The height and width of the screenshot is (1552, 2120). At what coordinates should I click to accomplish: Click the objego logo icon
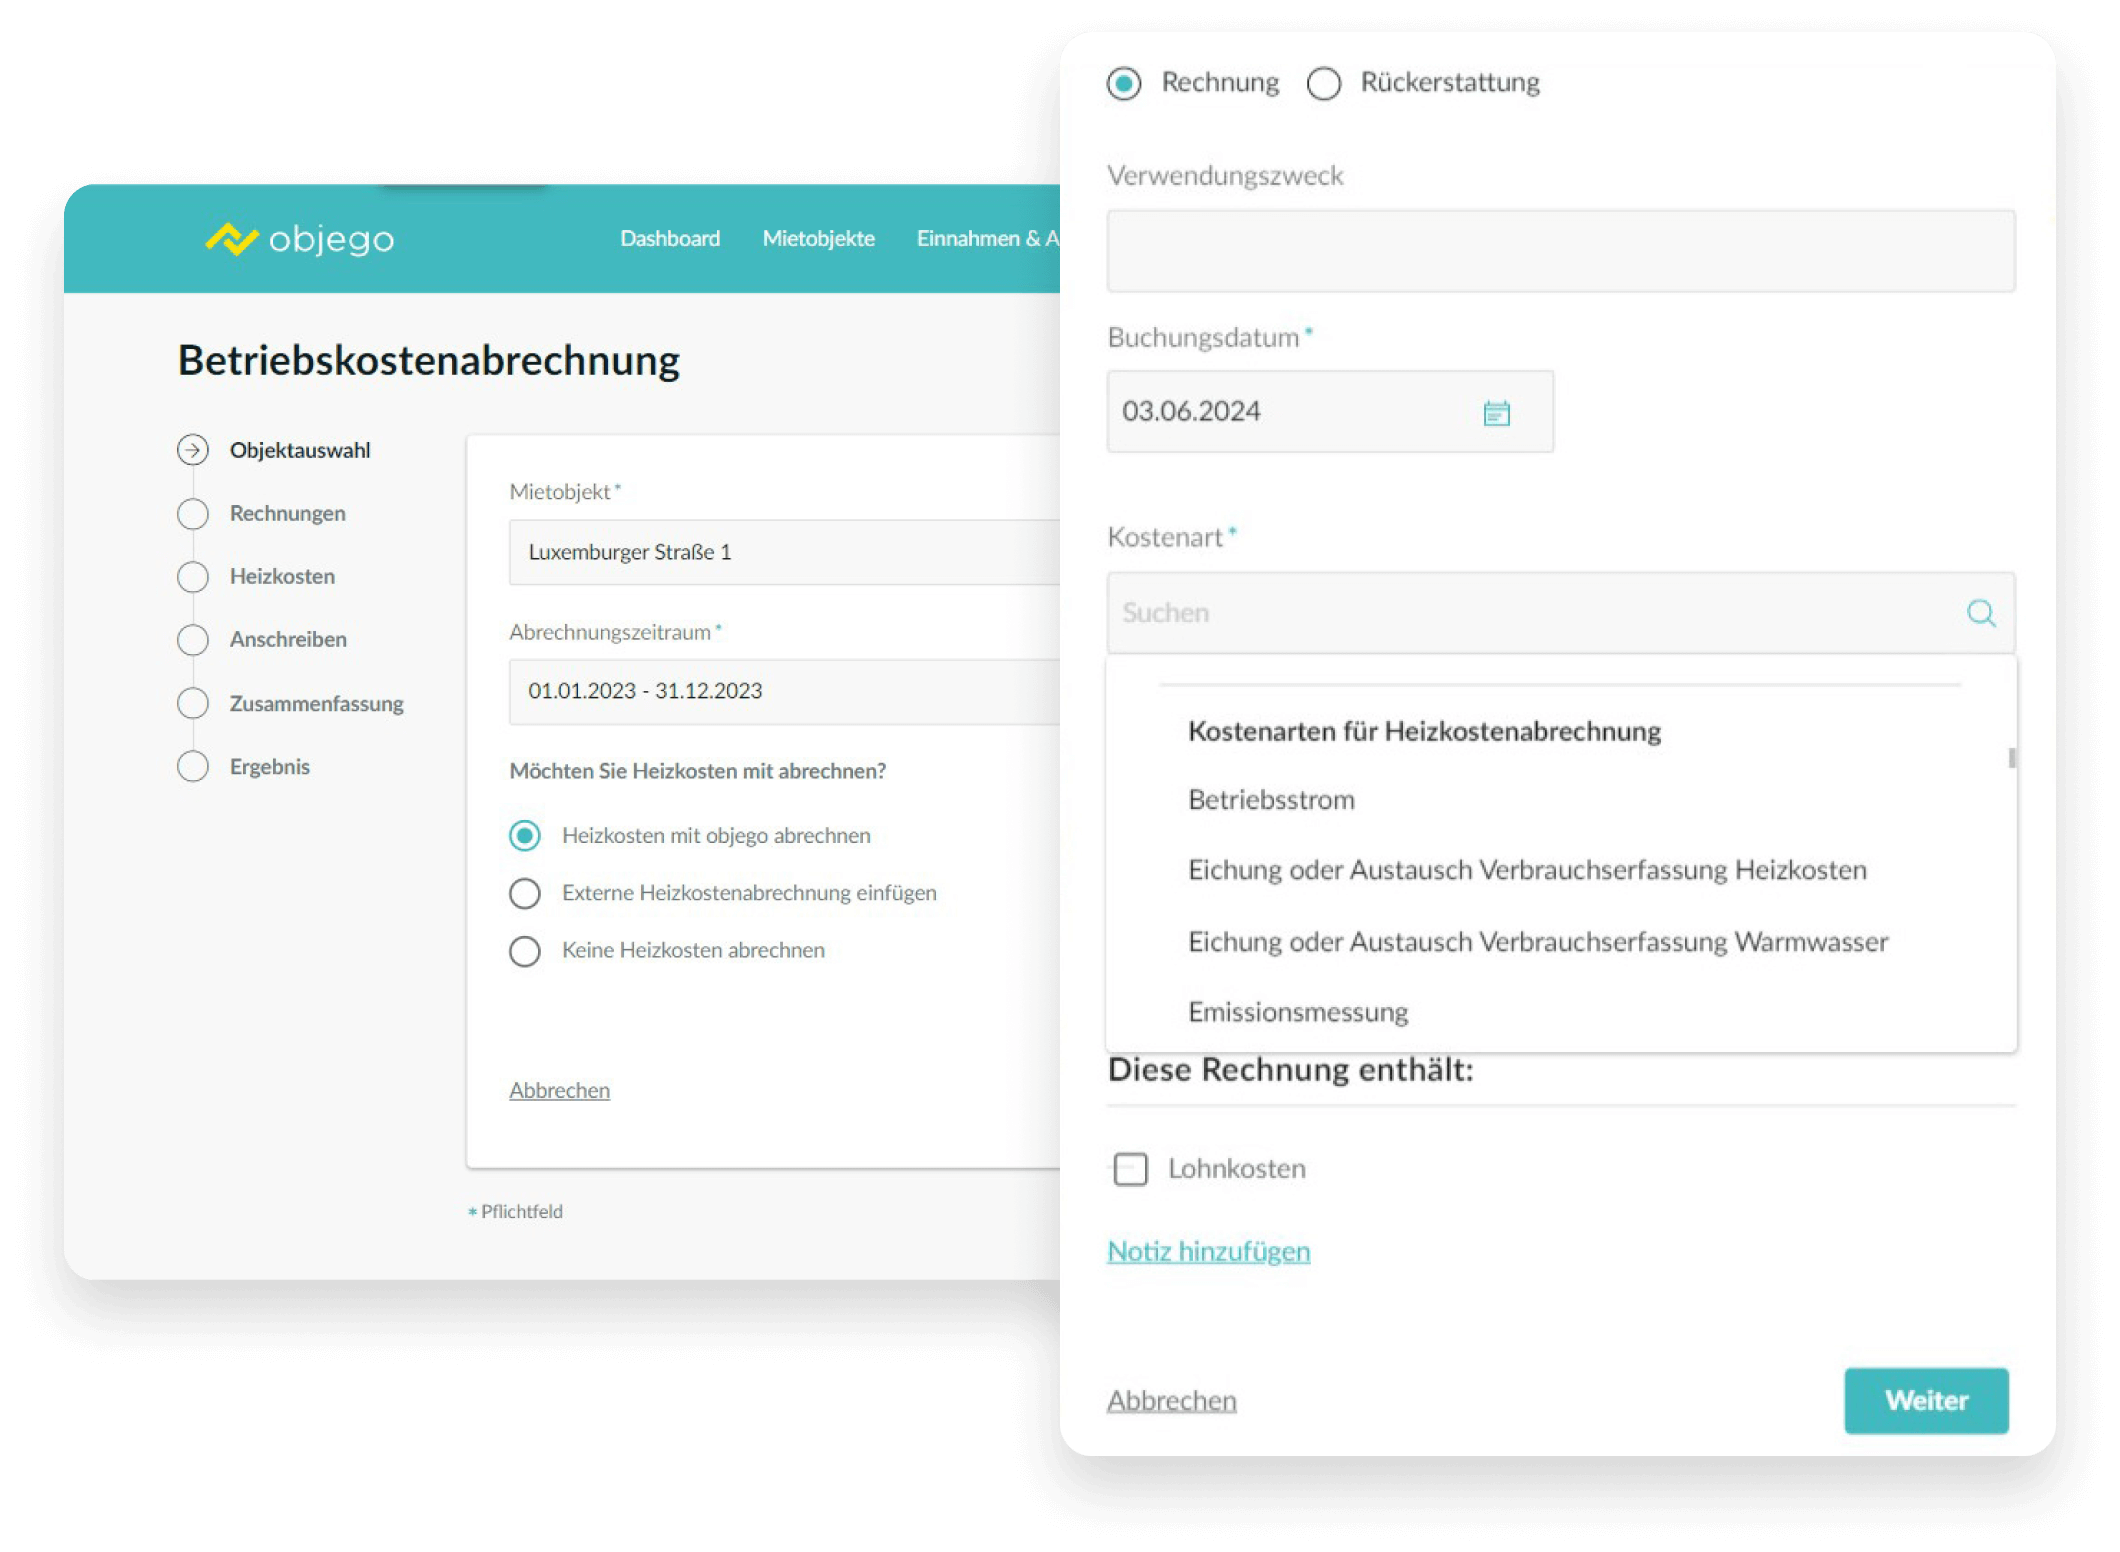pyautogui.click(x=232, y=239)
